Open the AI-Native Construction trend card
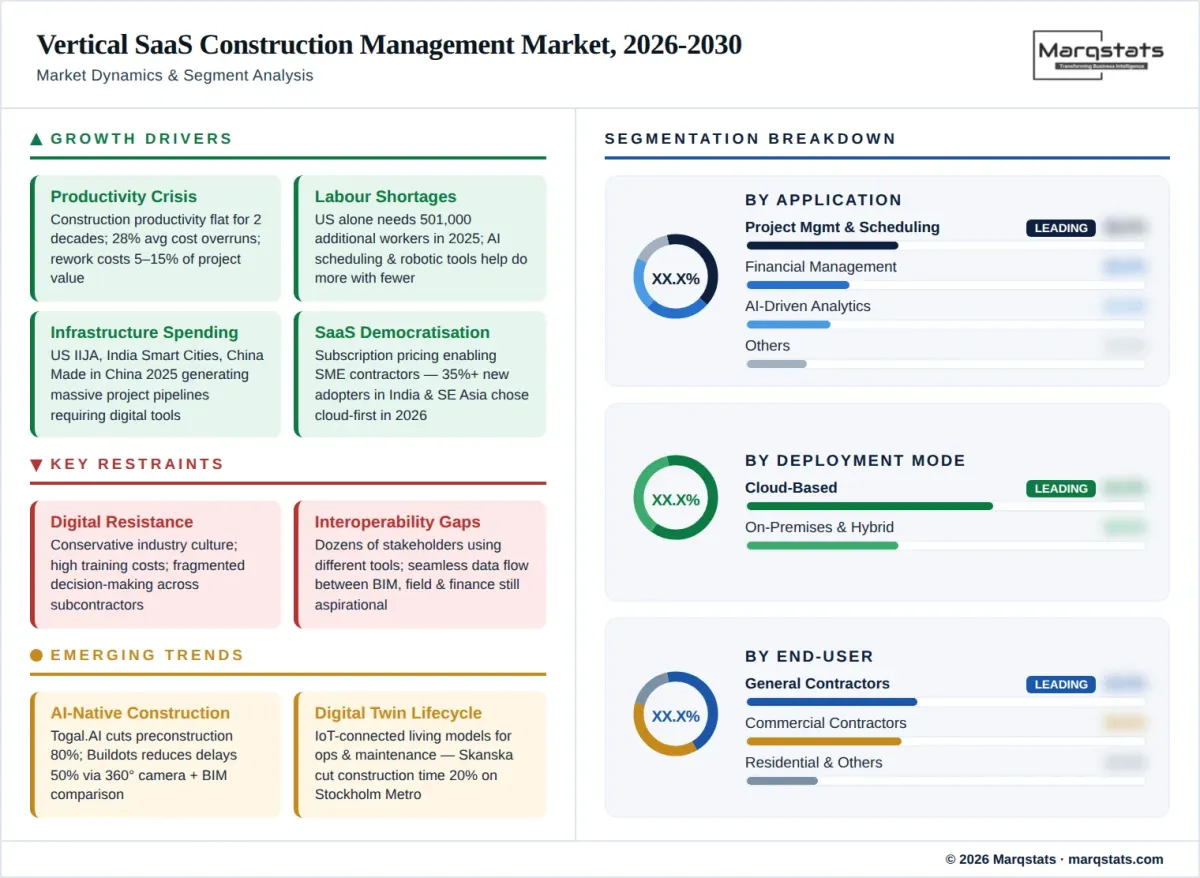The image size is (1200, 878). [156, 753]
